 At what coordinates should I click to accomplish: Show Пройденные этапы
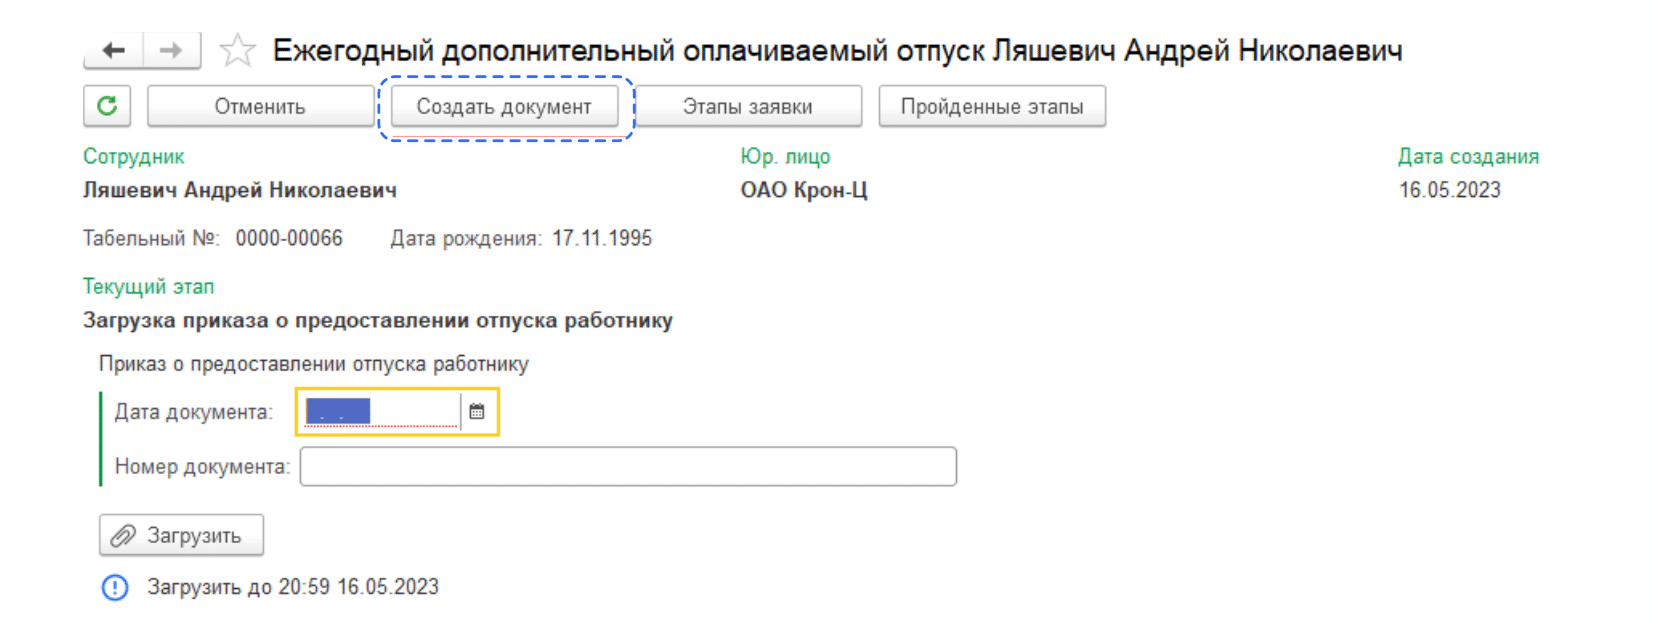[x=991, y=107]
